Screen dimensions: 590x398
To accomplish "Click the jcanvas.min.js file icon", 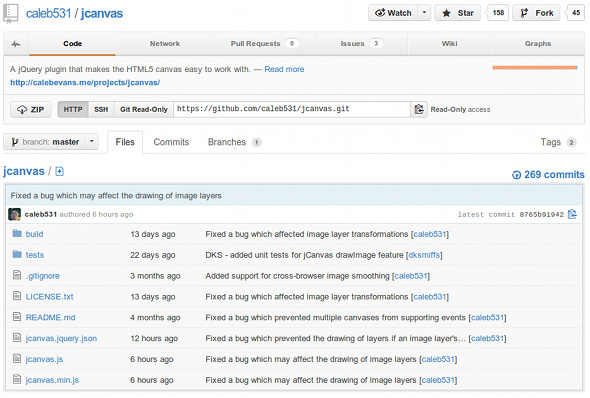I will click(17, 379).
